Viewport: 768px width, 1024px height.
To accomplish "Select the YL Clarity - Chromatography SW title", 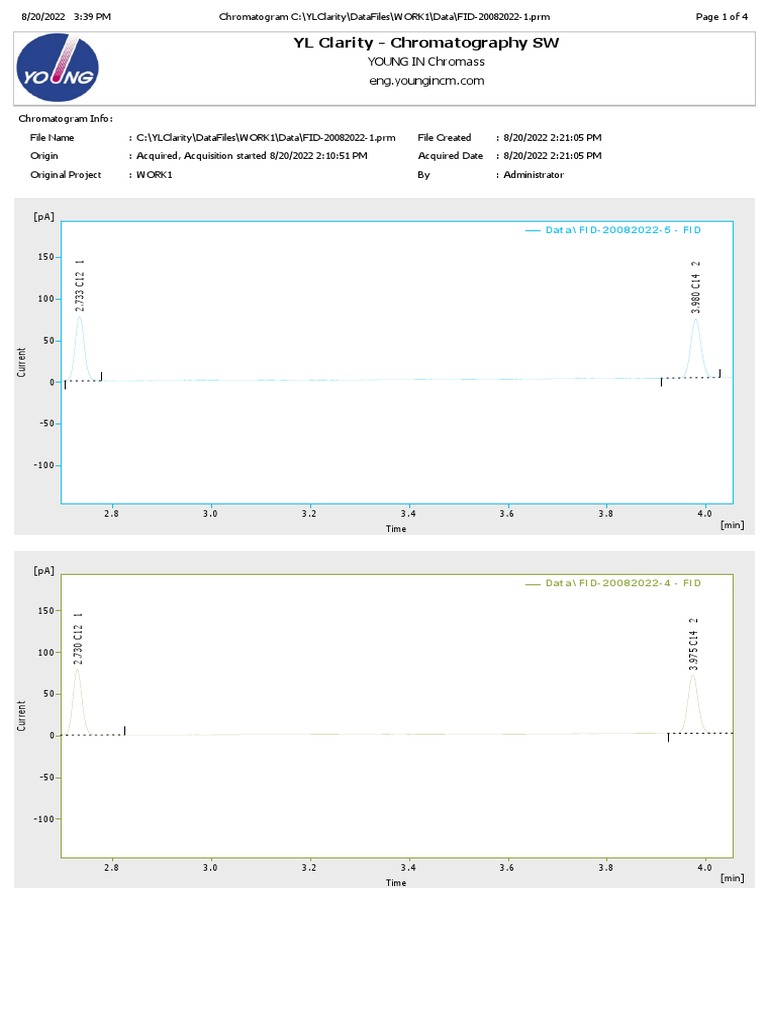I will pos(426,43).
